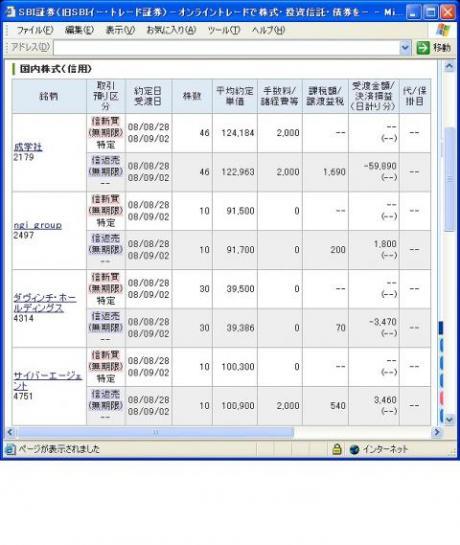
Task: Click the page-loaded status bar icon
Action: click(x=10, y=449)
